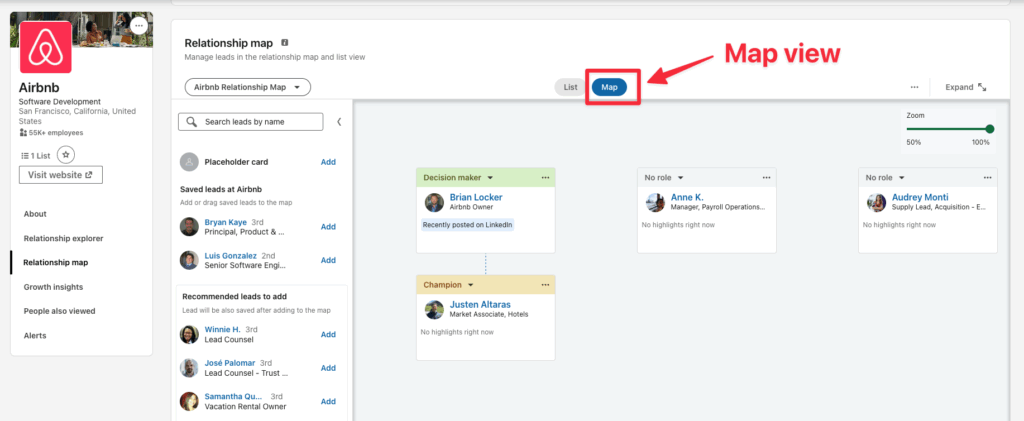Open Alerts in sidebar

35,335
